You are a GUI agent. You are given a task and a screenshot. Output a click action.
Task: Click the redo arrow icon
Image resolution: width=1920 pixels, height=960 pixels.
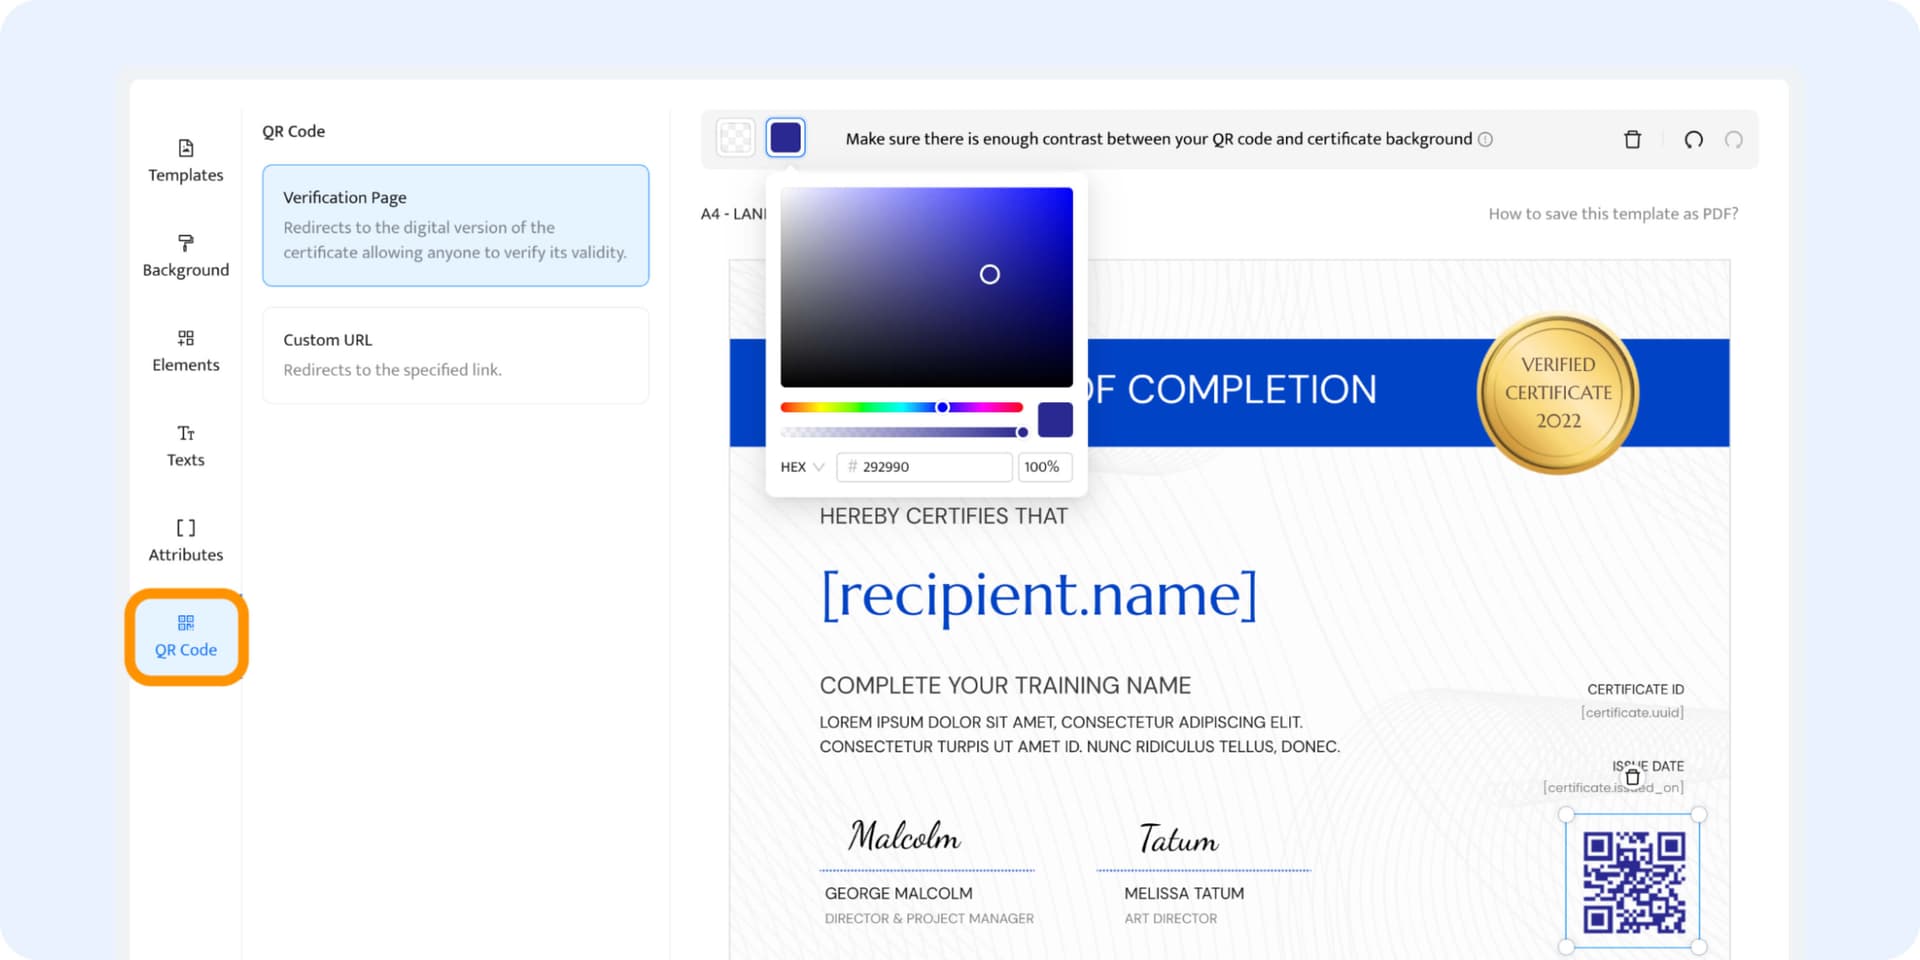click(1734, 139)
